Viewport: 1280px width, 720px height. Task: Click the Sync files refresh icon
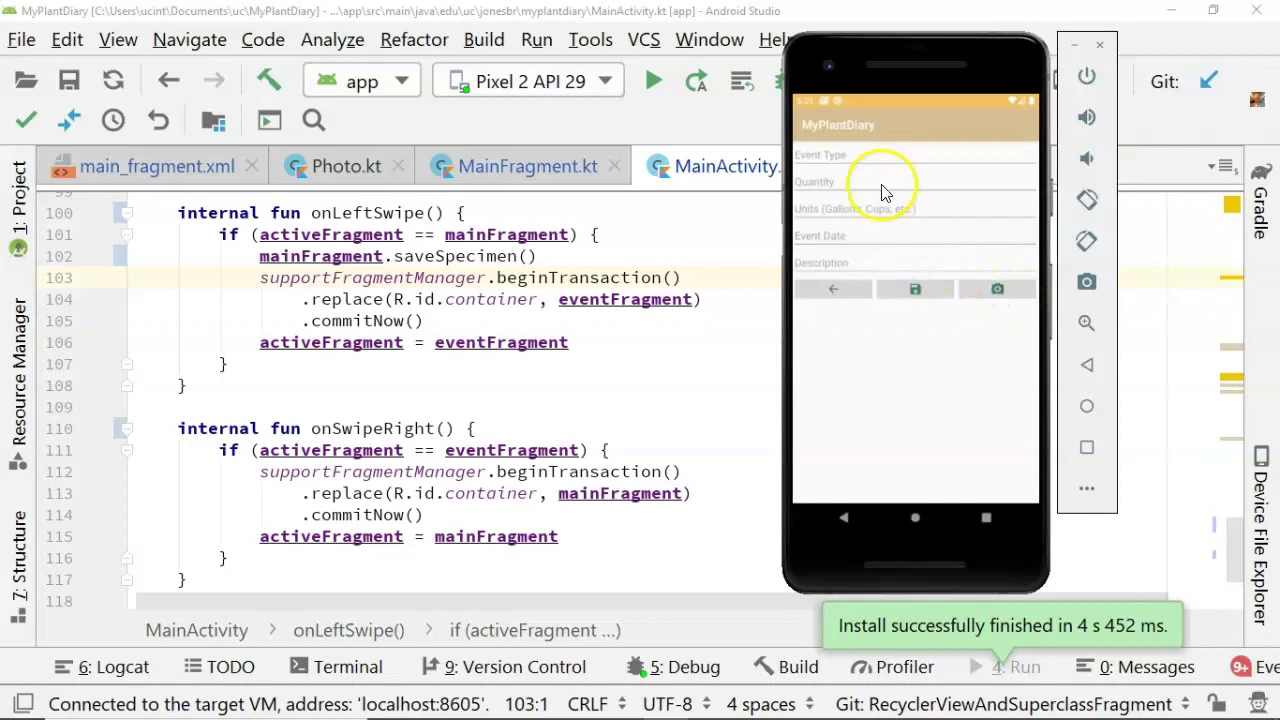[113, 81]
